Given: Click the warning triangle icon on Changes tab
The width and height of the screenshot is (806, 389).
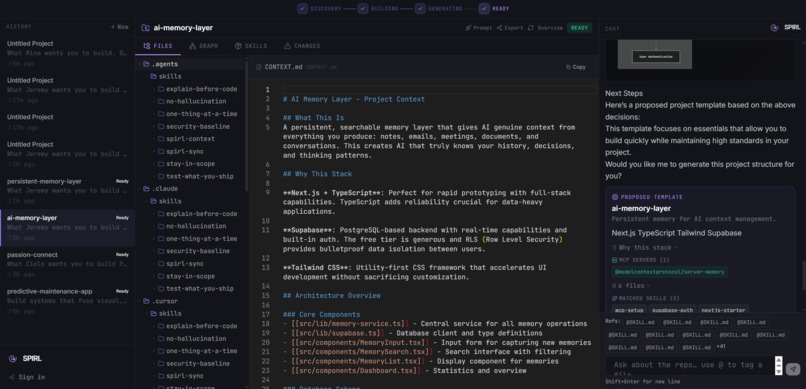Looking at the screenshot, I should 287,46.
